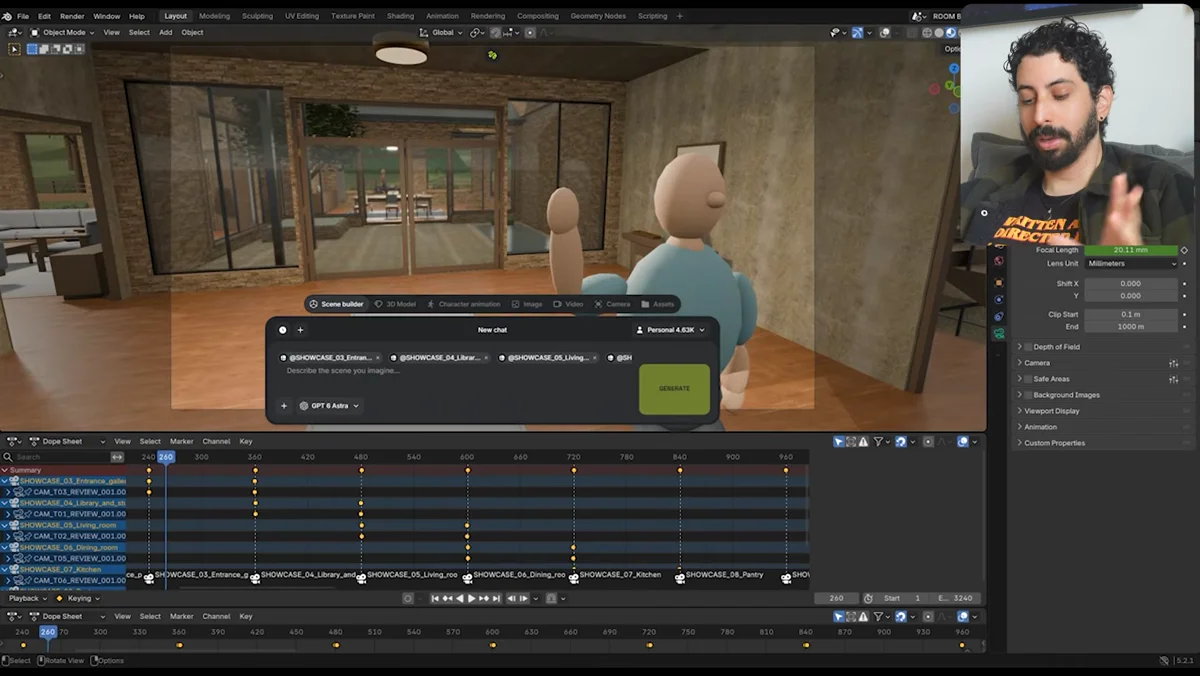Click the Clip Start value field
The width and height of the screenshot is (1200, 676).
pos(1131,314)
